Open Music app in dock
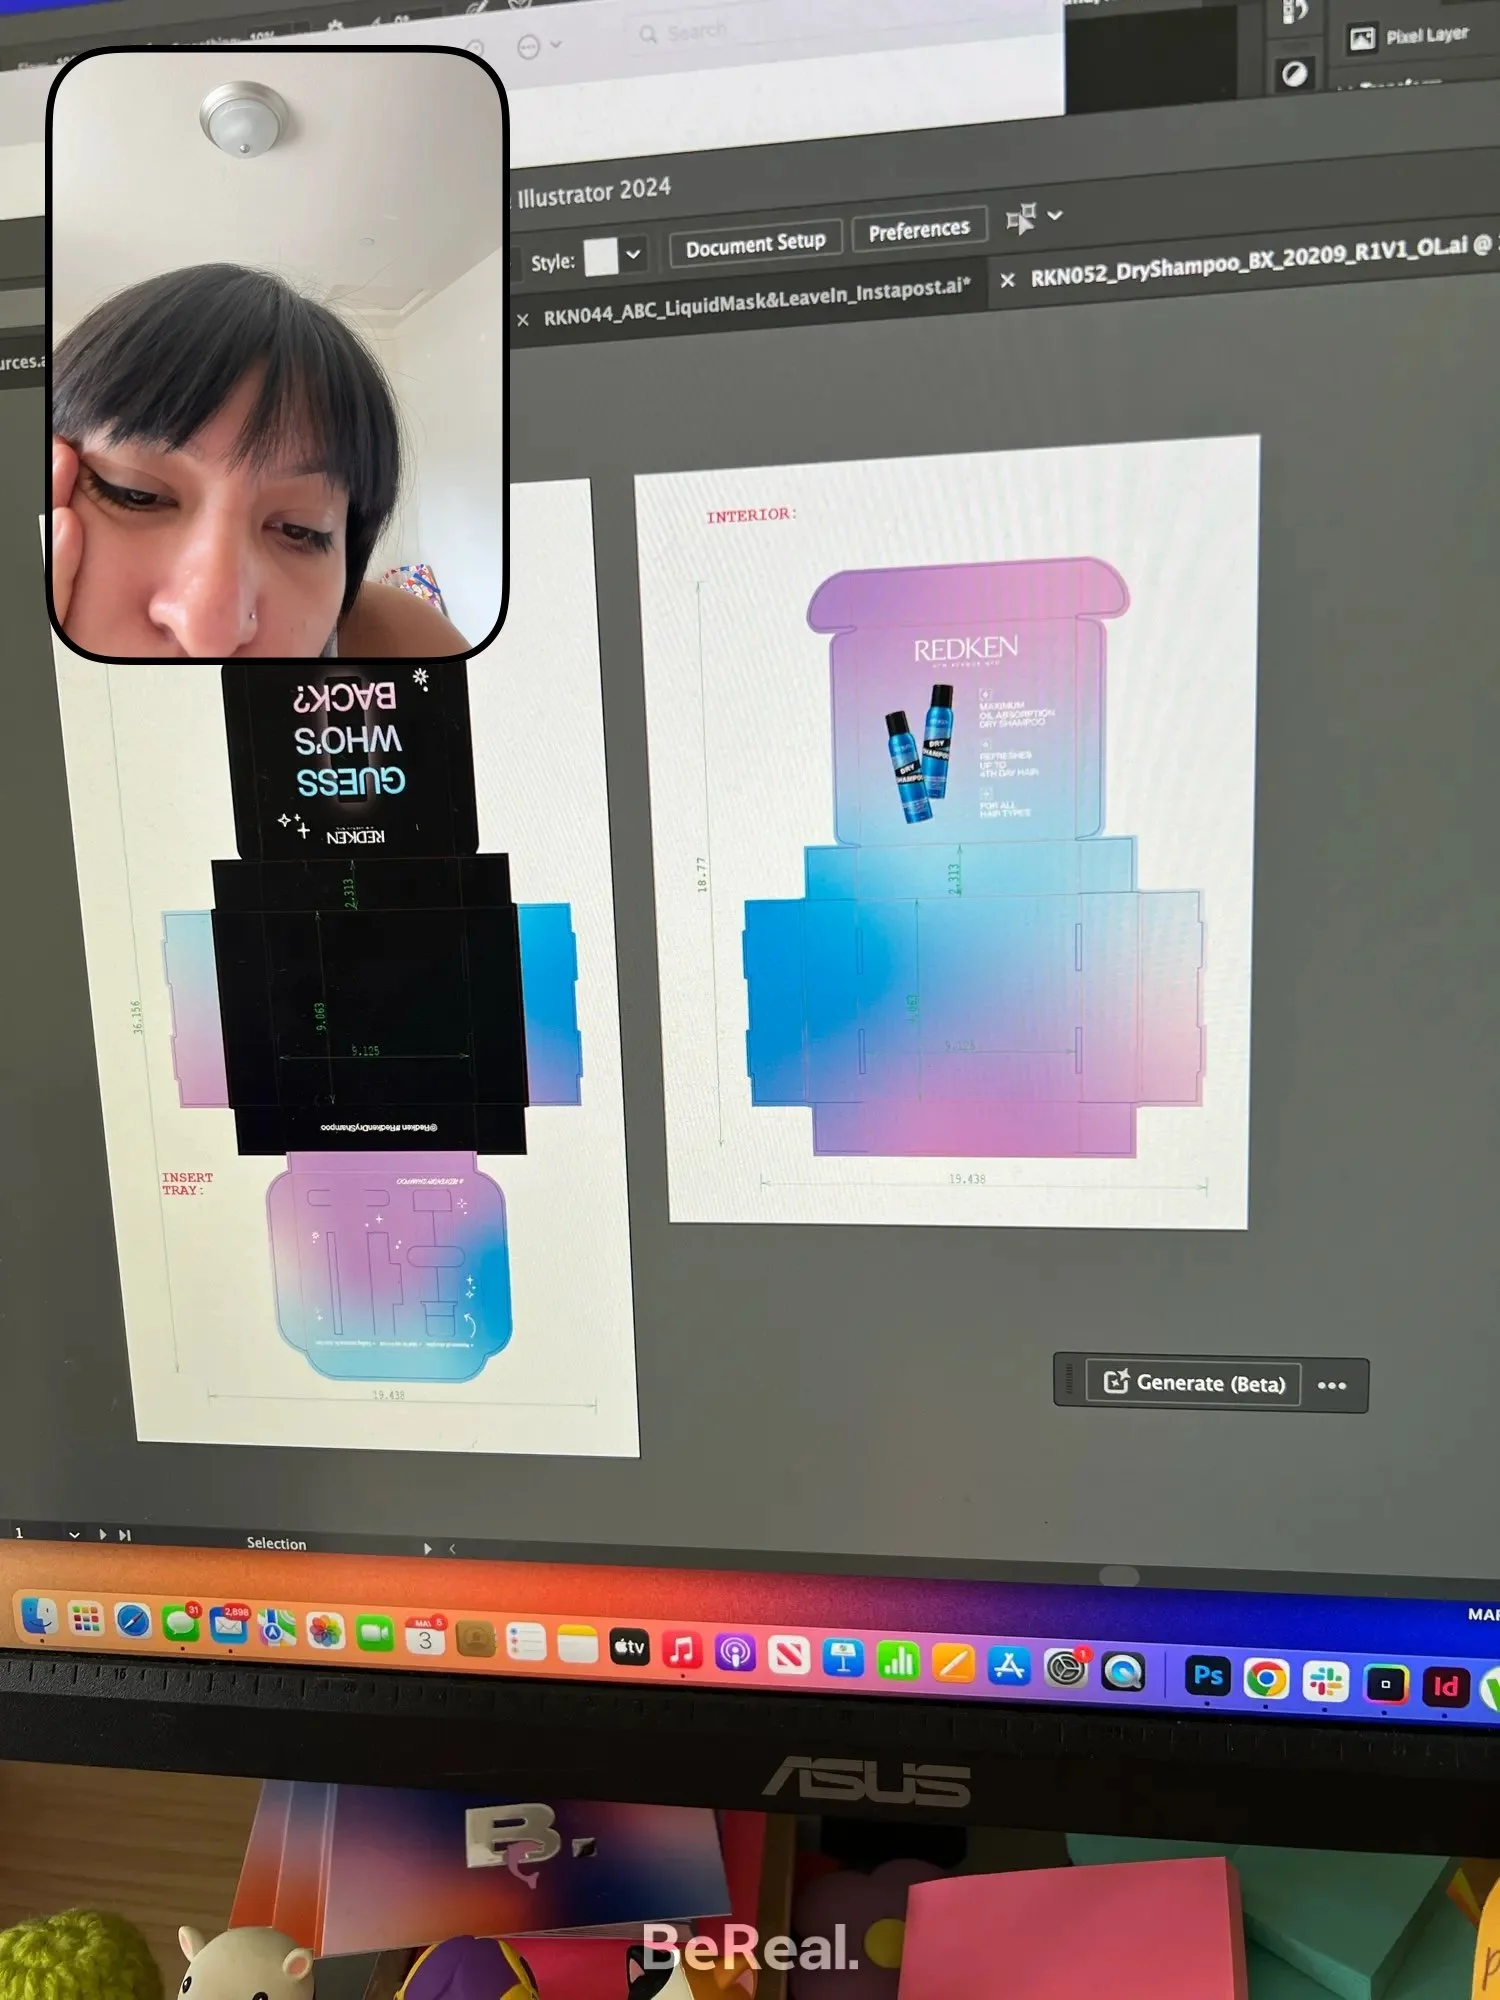The image size is (1500, 2000). pyautogui.click(x=682, y=1650)
